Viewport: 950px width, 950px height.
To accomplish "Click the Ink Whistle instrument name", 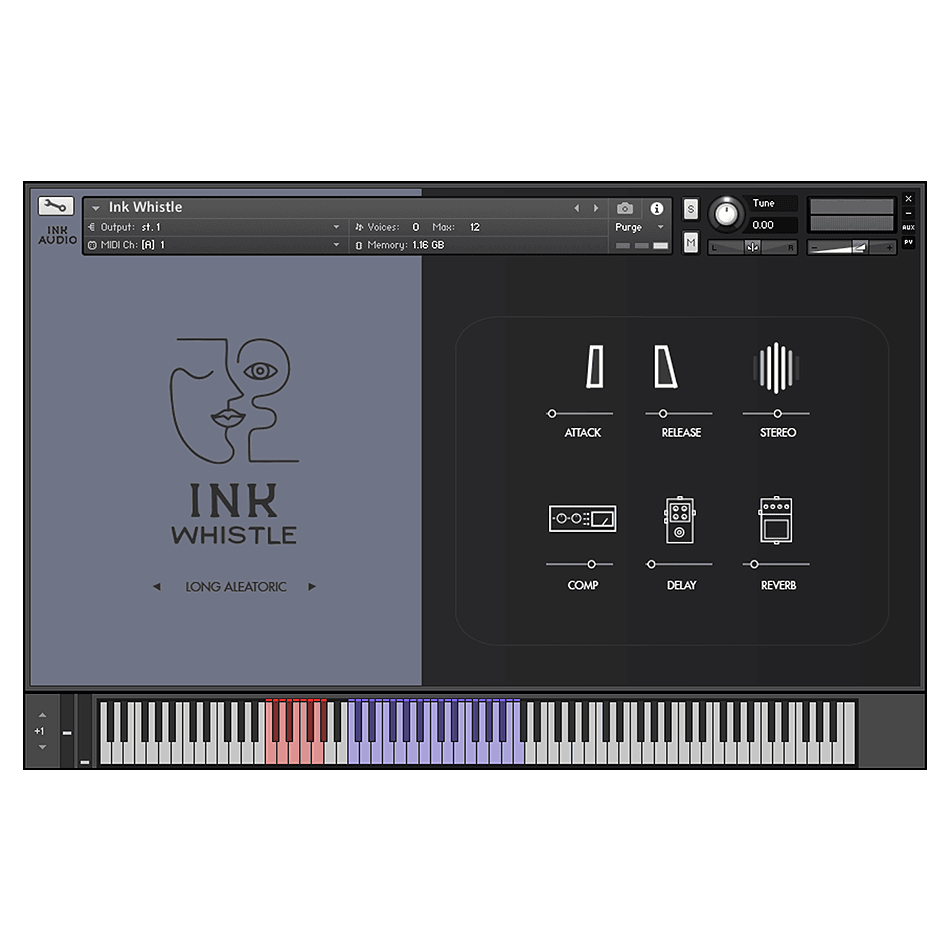I will coord(145,207).
